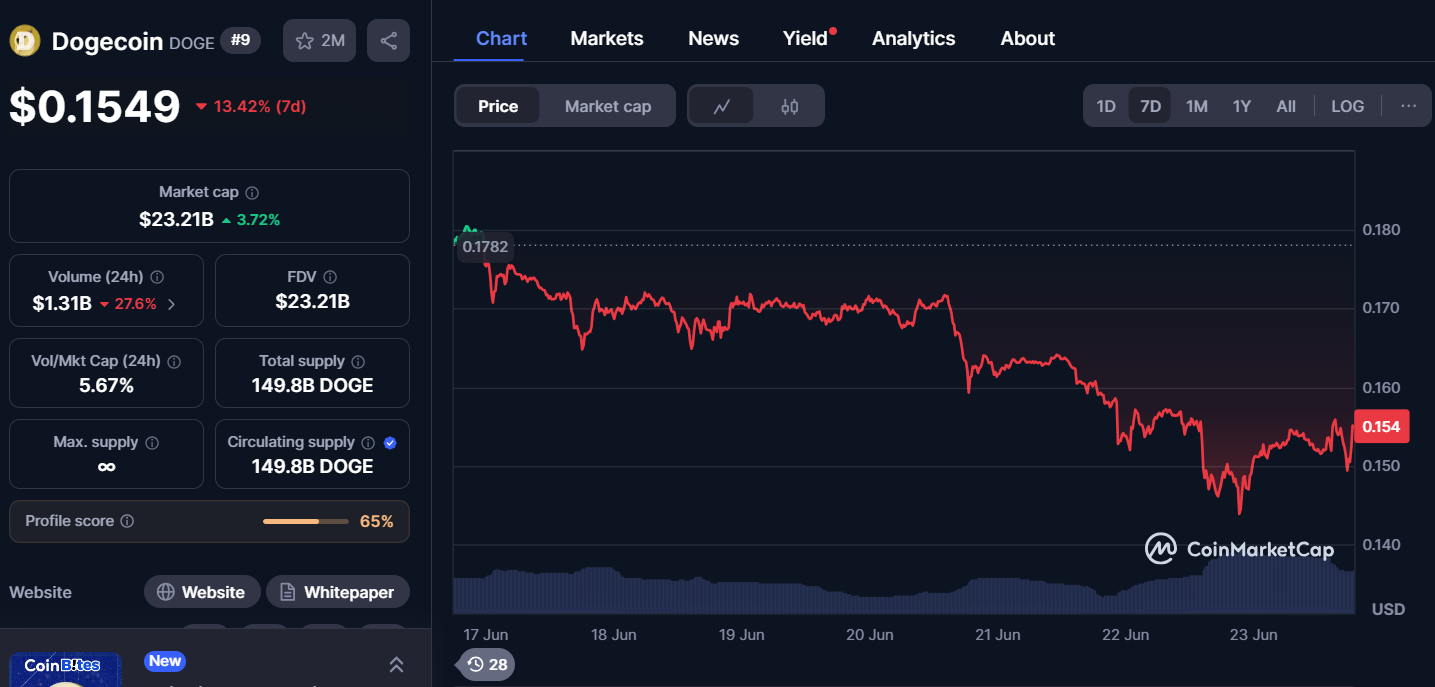Click the Dogecoin name heading

coord(107,41)
